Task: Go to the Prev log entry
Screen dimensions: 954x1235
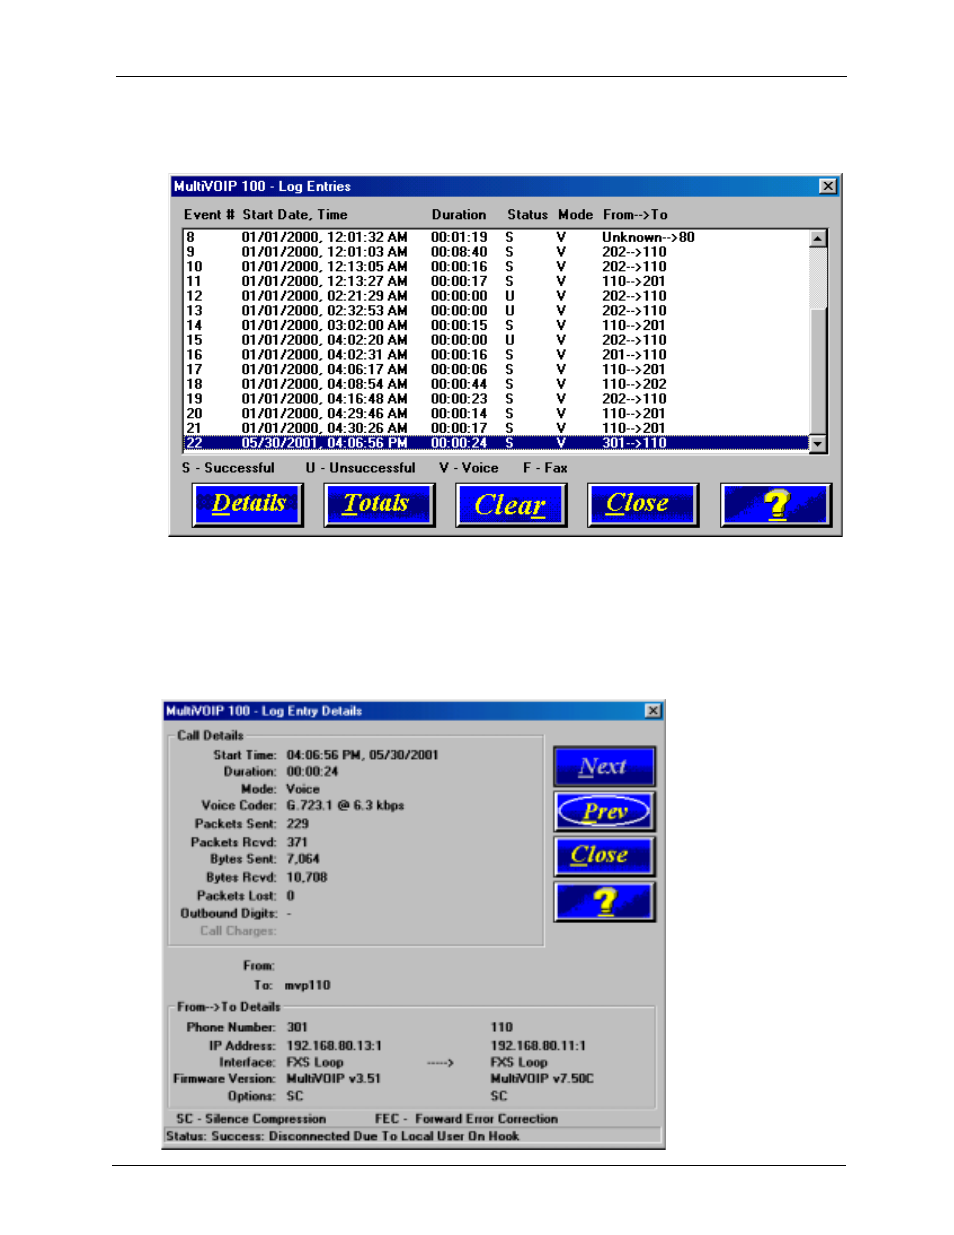Action: coord(605,811)
